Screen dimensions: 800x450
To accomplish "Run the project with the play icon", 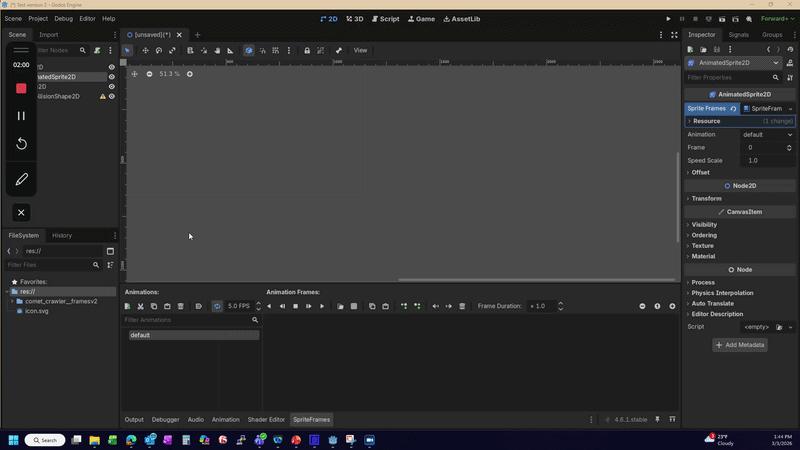I will tap(669, 19).
